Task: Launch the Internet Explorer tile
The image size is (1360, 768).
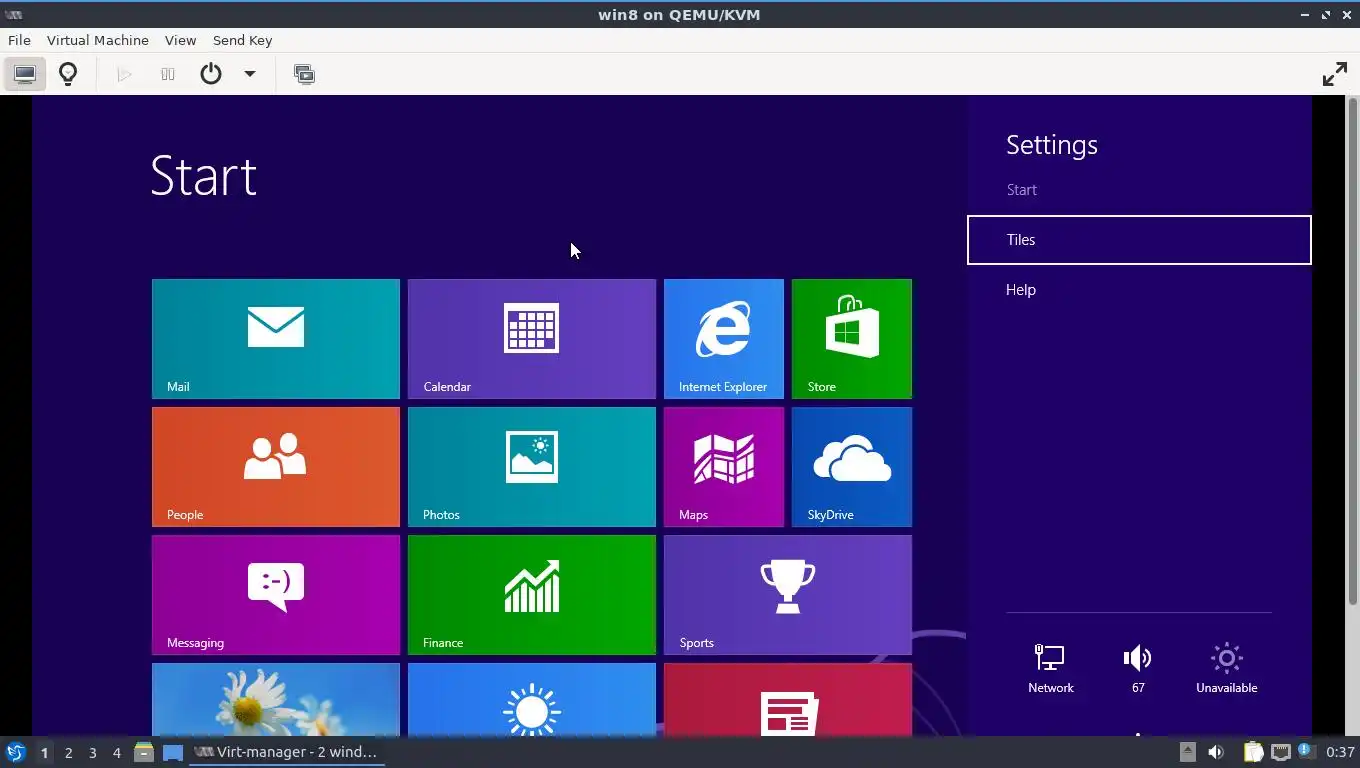Action: 724,339
